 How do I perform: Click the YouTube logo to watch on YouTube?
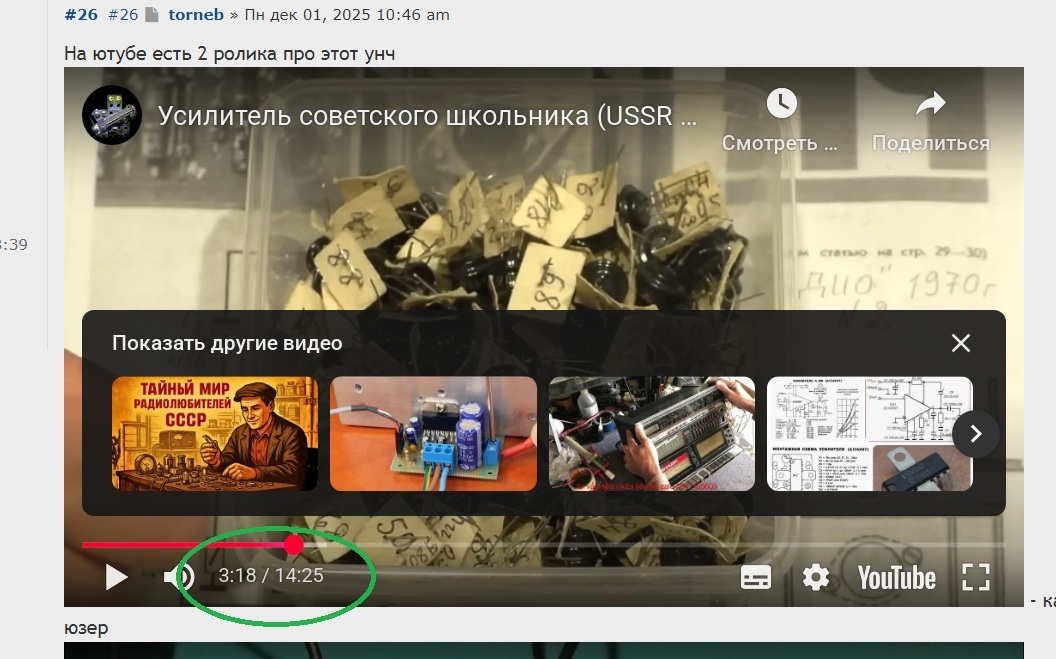(896, 577)
